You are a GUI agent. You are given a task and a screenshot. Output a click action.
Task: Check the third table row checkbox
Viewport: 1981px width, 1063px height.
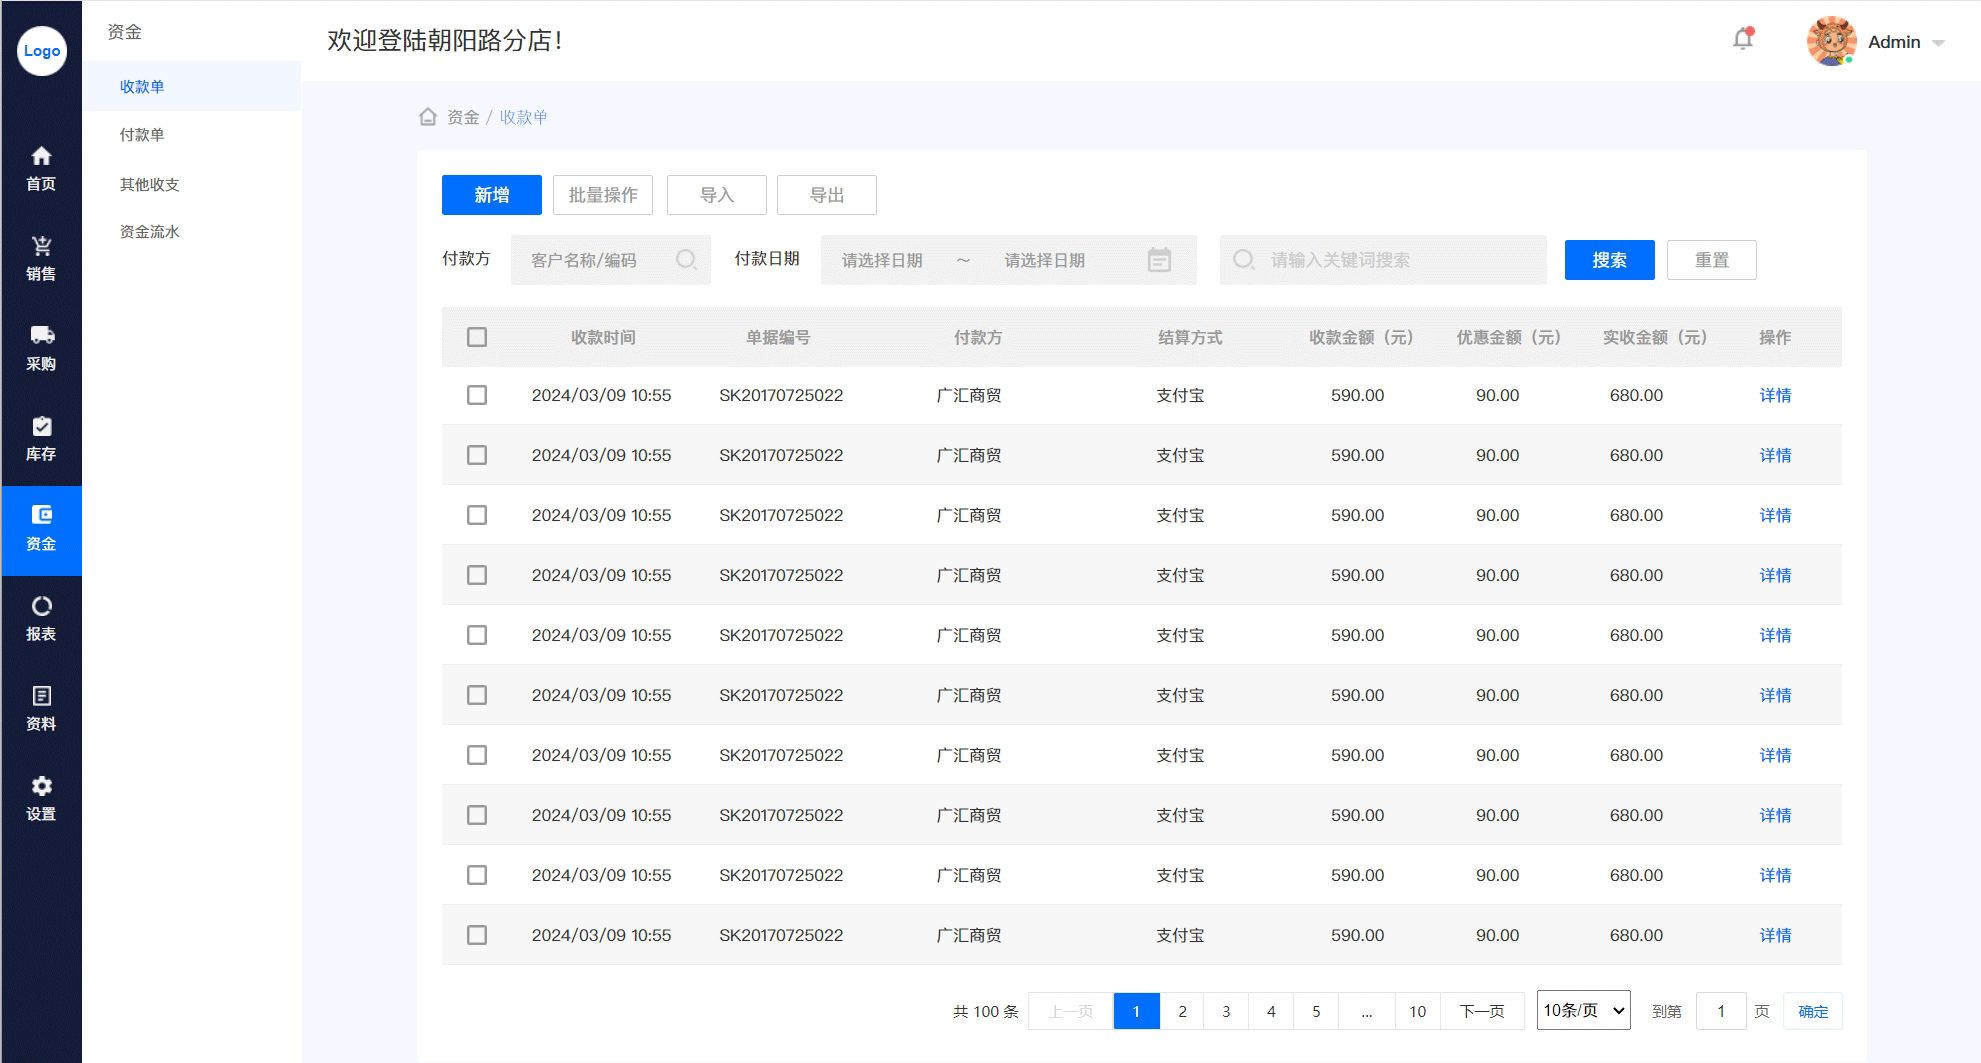[x=477, y=515]
